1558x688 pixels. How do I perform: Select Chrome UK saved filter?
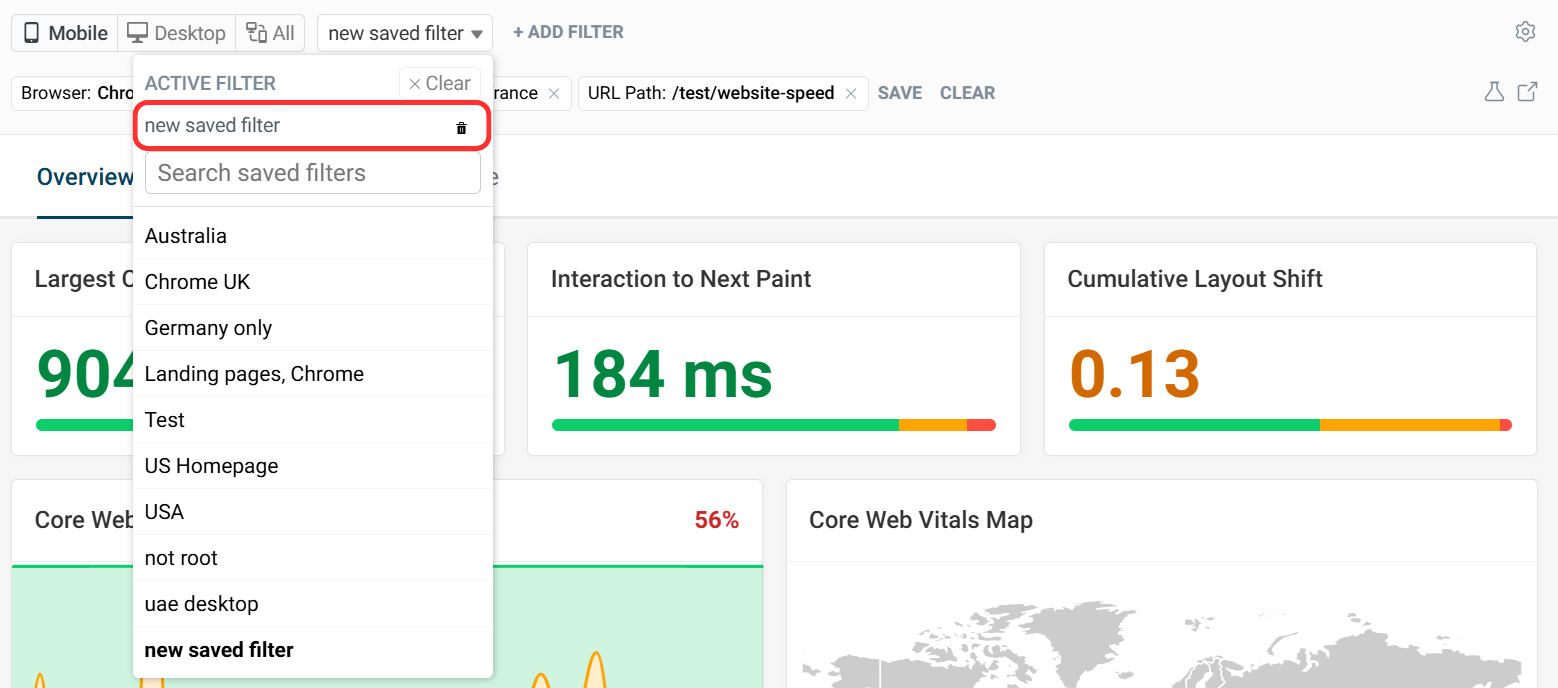197,282
